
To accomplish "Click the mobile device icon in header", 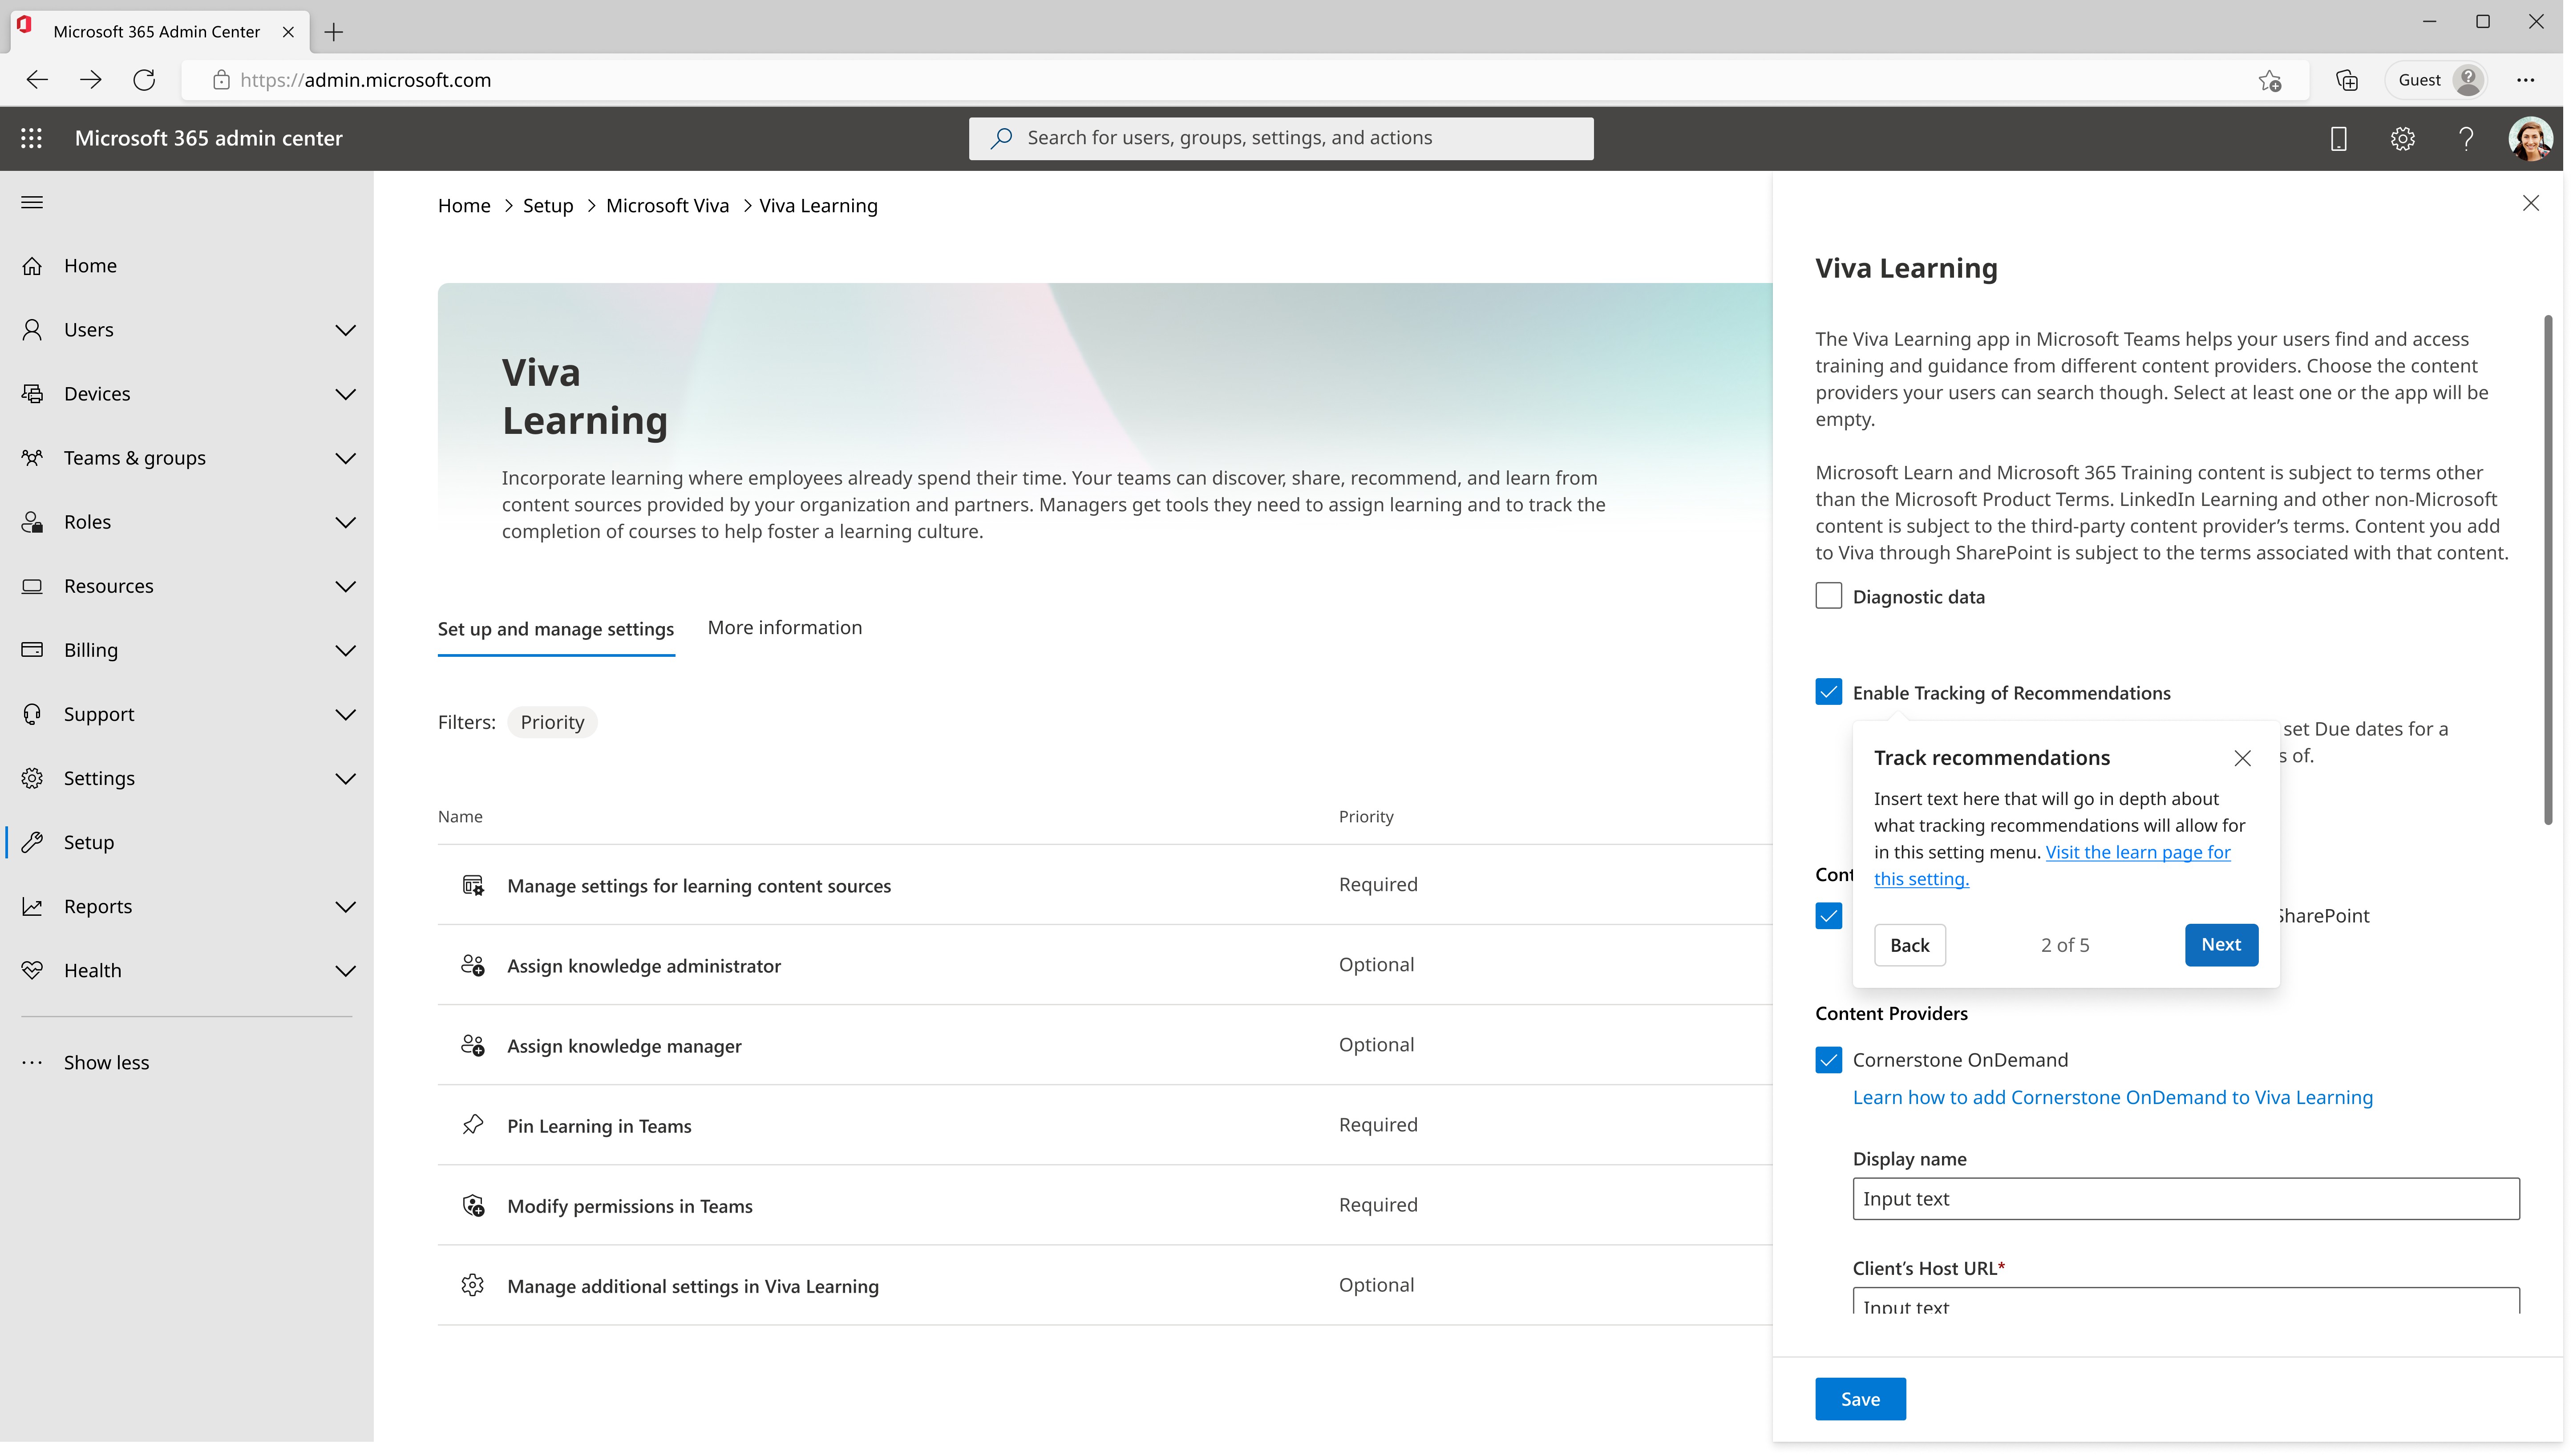I will 2338,139.
